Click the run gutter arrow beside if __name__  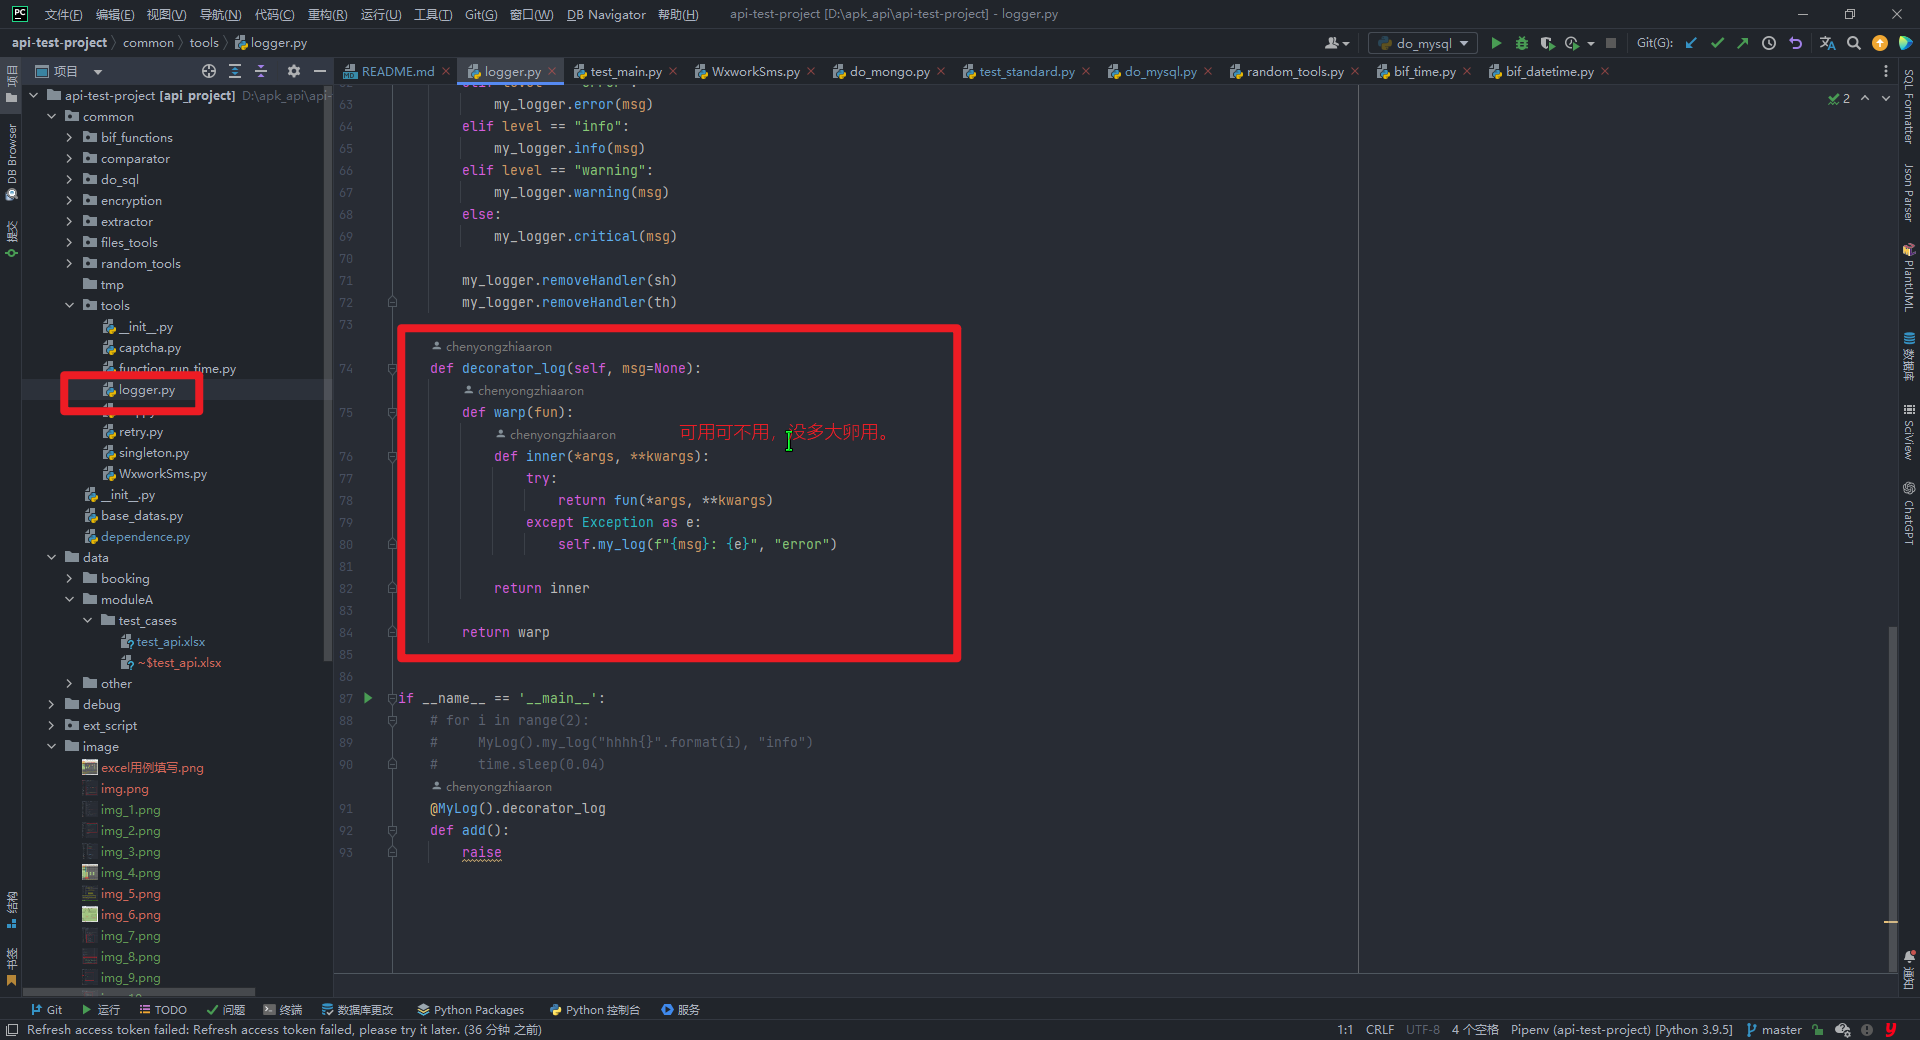point(368,698)
